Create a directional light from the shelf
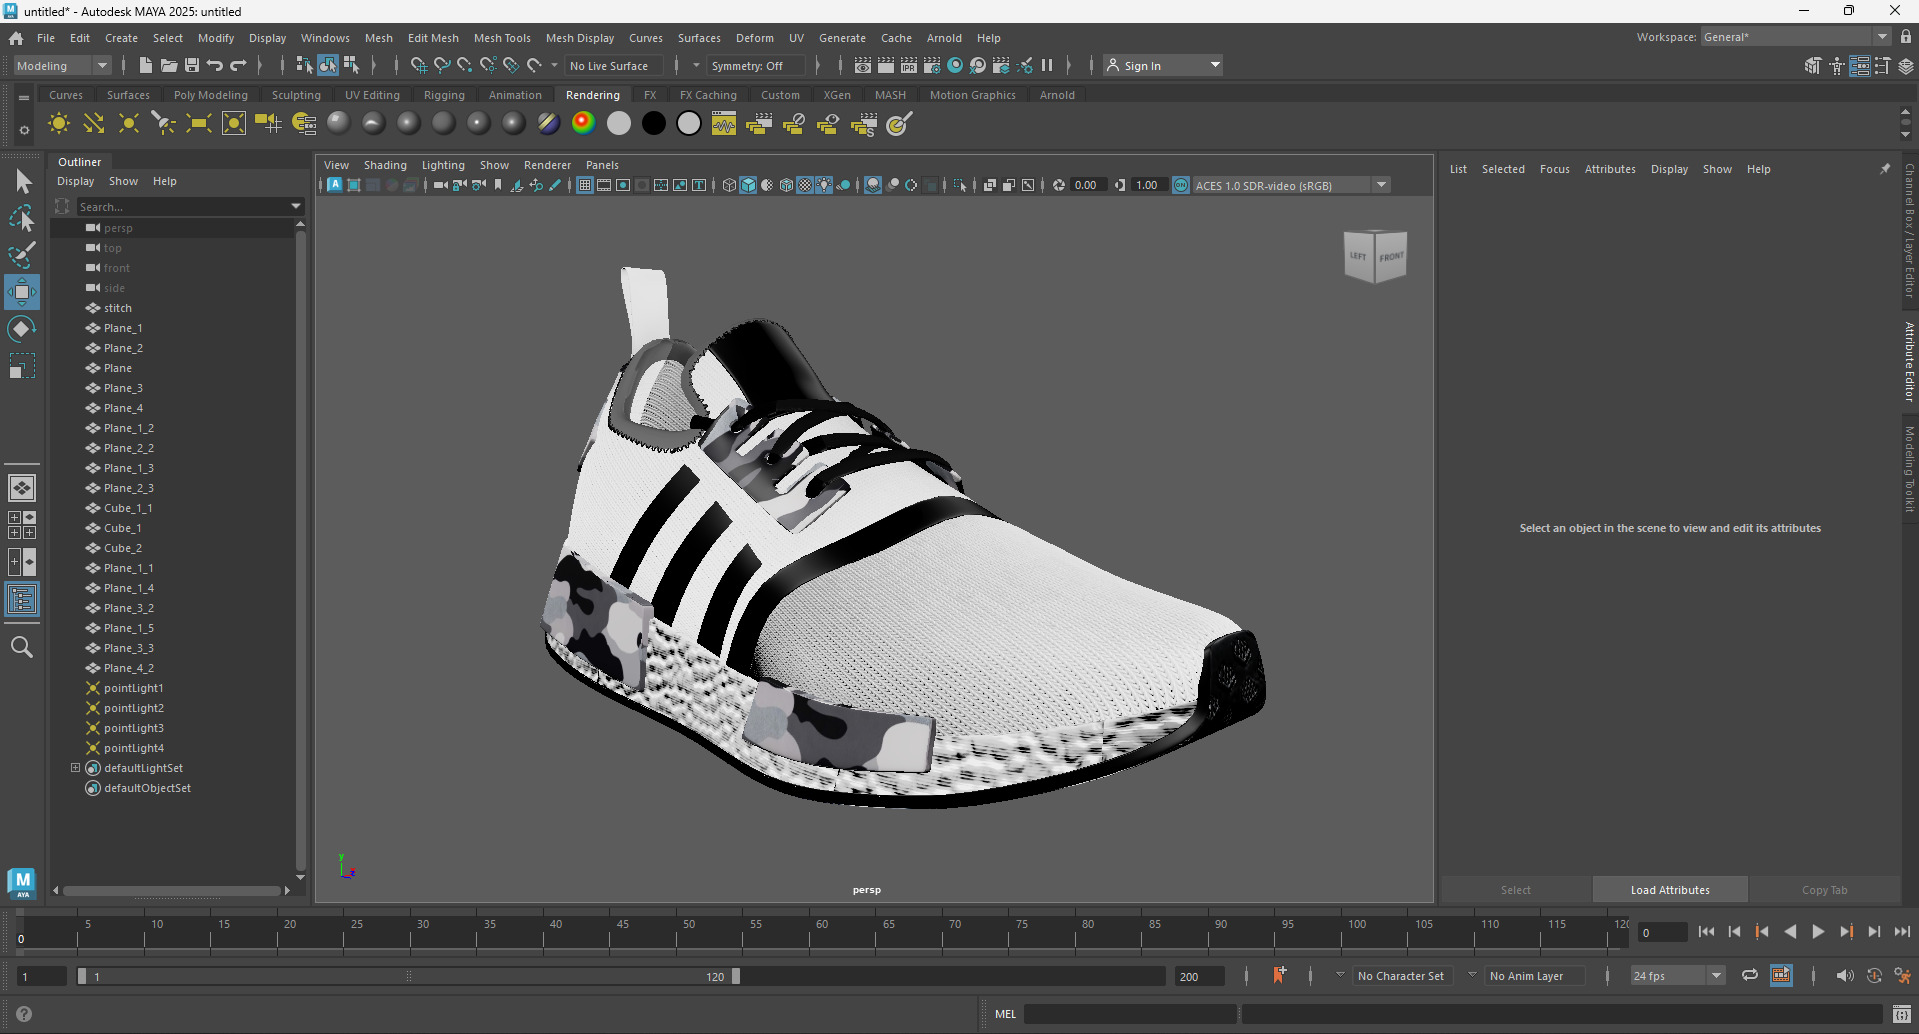The image size is (1919, 1034). tap(94, 124)
